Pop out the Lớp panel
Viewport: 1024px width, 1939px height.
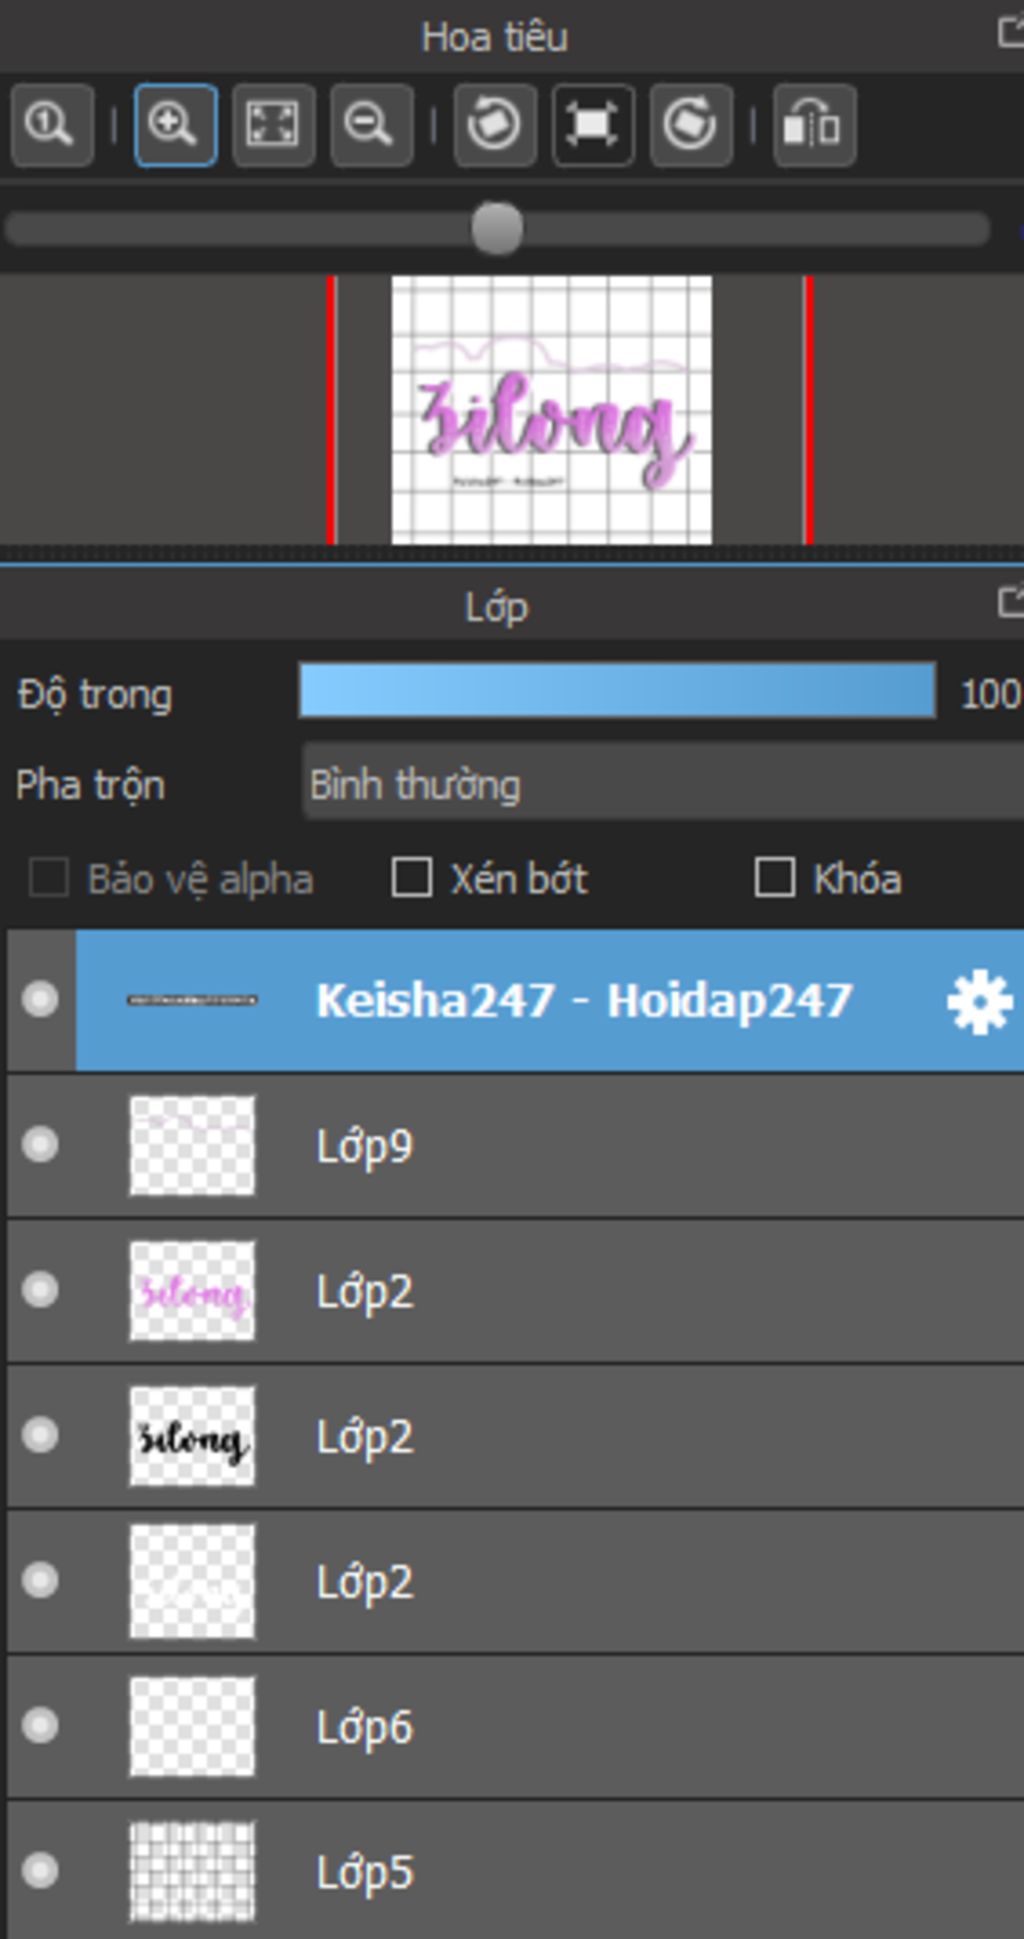(1011, 602)
